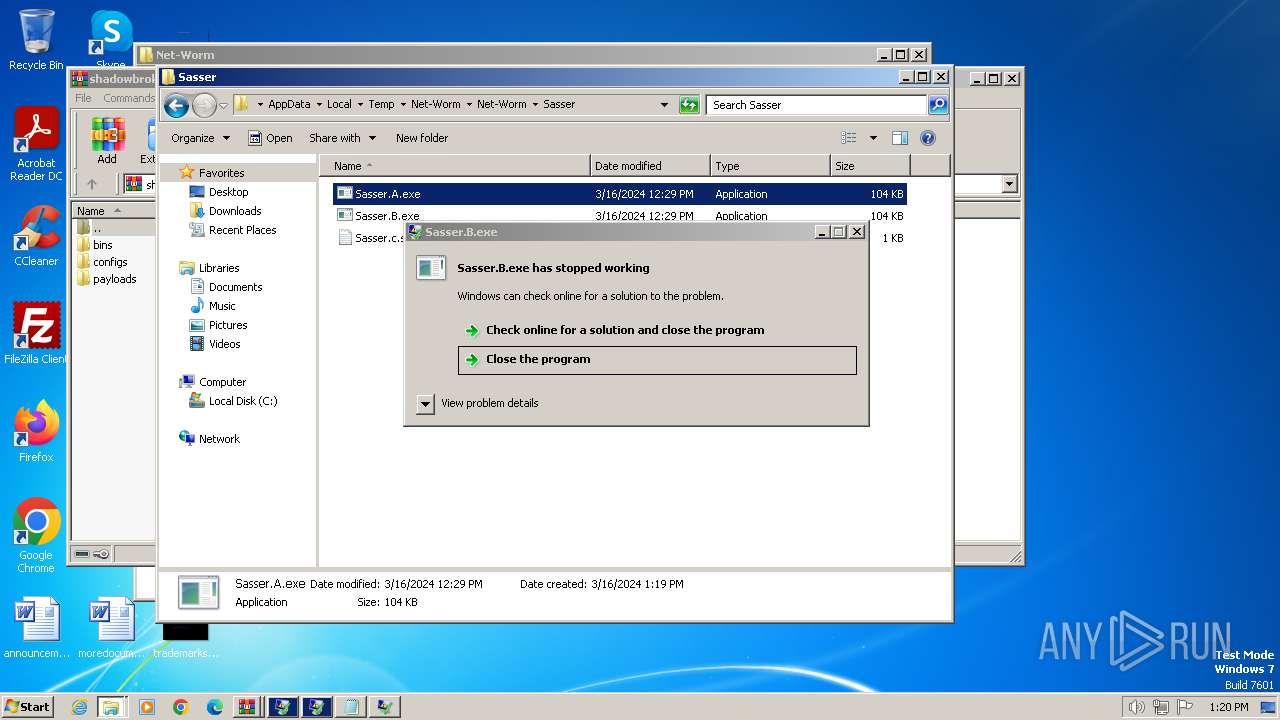This screenshot has width=1280, height=720.
Task: Refresh the Sasser folder view
Action: tap(689, 105)
